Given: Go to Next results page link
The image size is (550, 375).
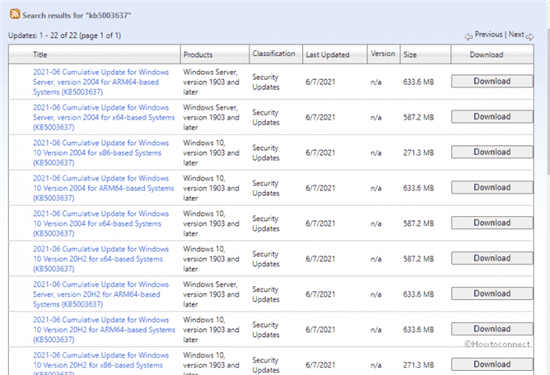Looking at the screenshot, I should (516, 34).
